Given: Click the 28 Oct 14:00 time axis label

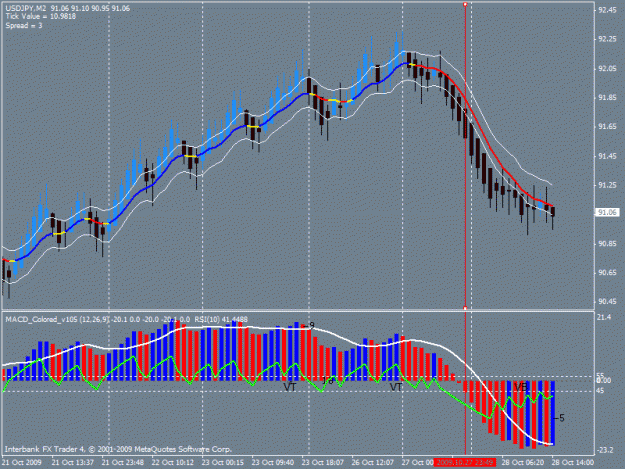Looking at the screenshot, I should pos(573,463).
